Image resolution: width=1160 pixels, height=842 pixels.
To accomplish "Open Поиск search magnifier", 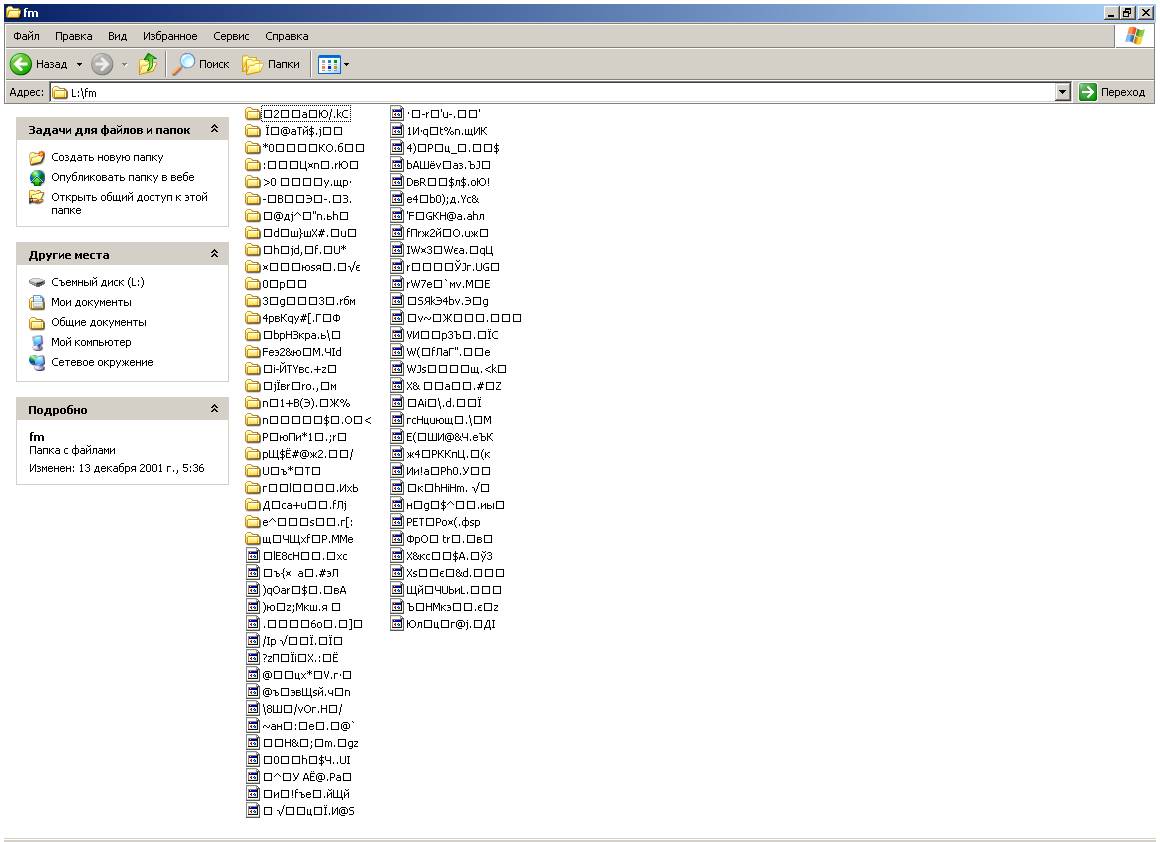I will pos(200,64).
